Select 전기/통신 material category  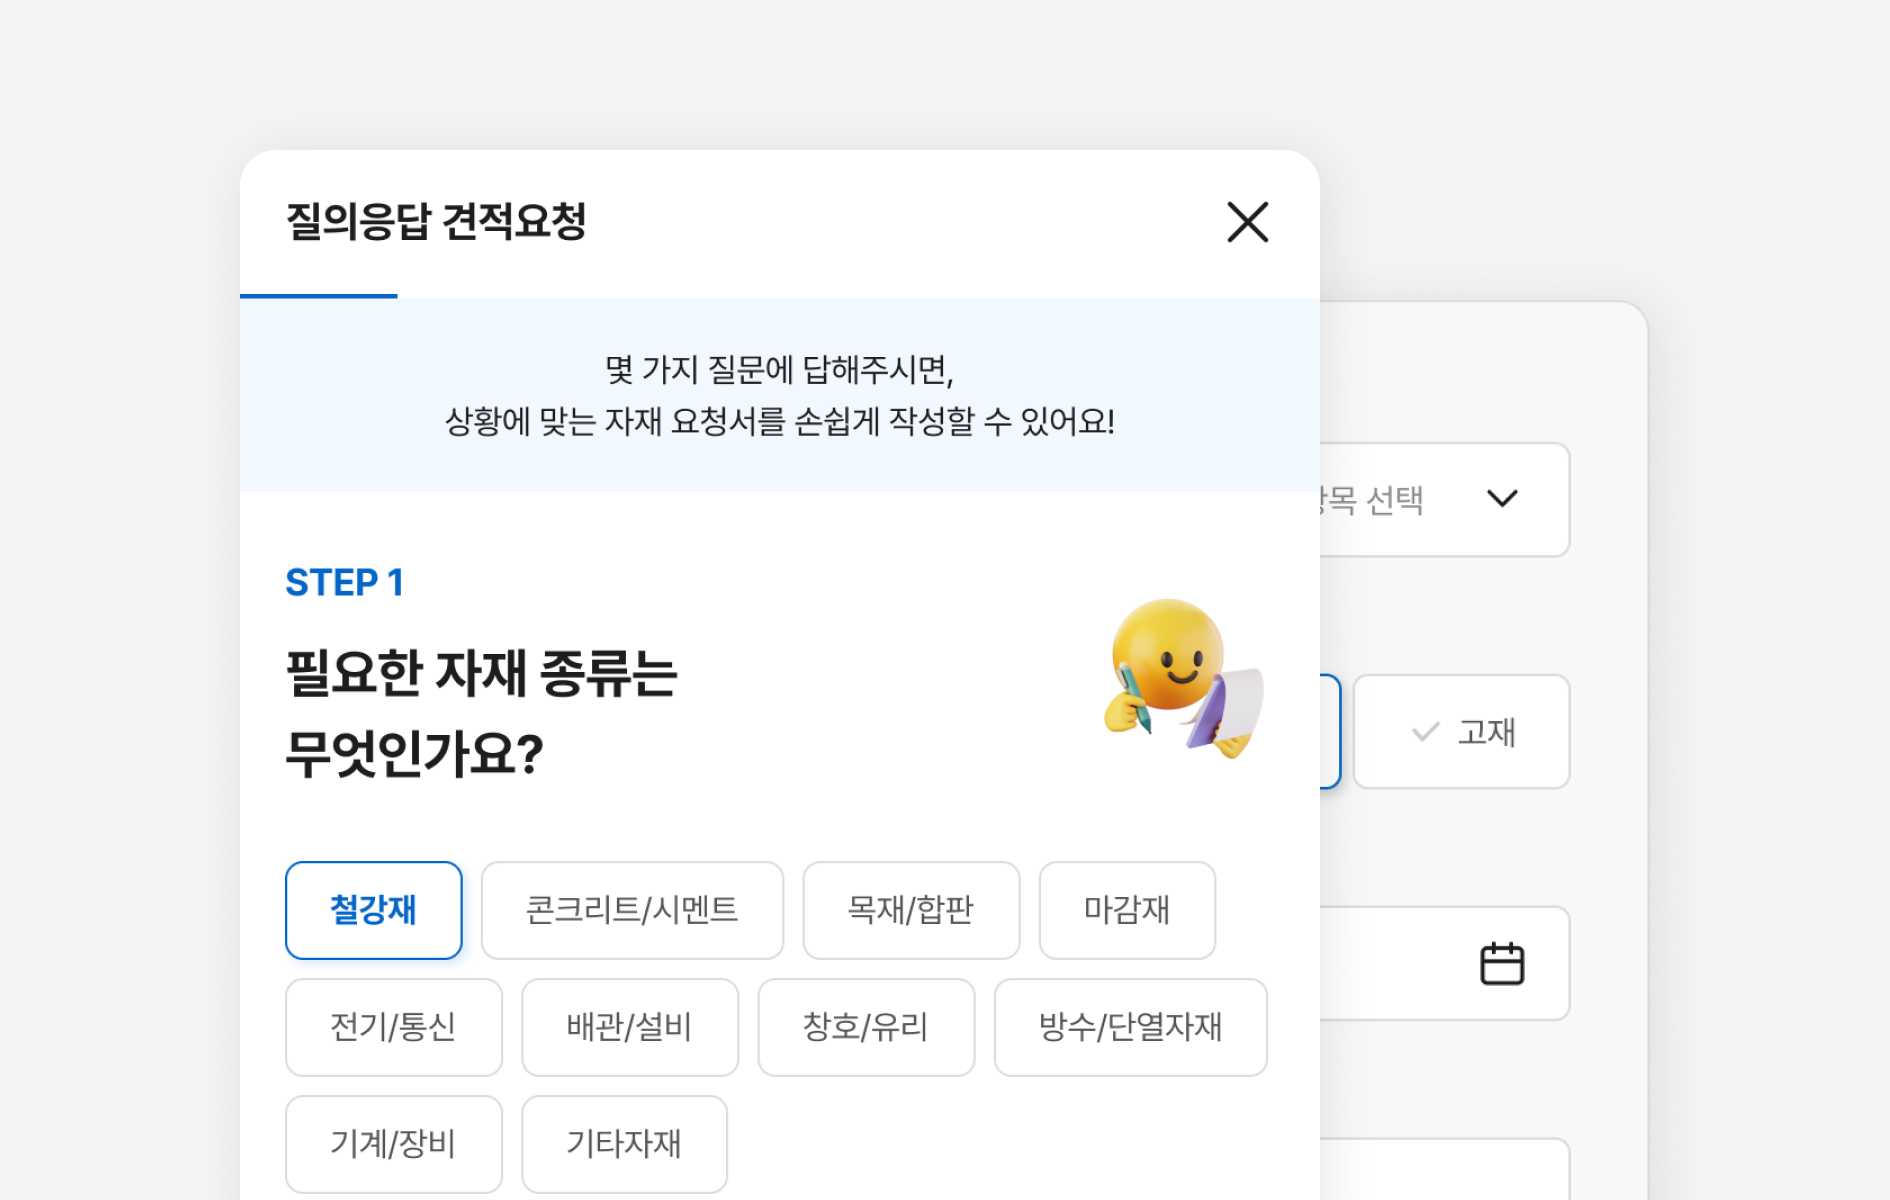393,1027
